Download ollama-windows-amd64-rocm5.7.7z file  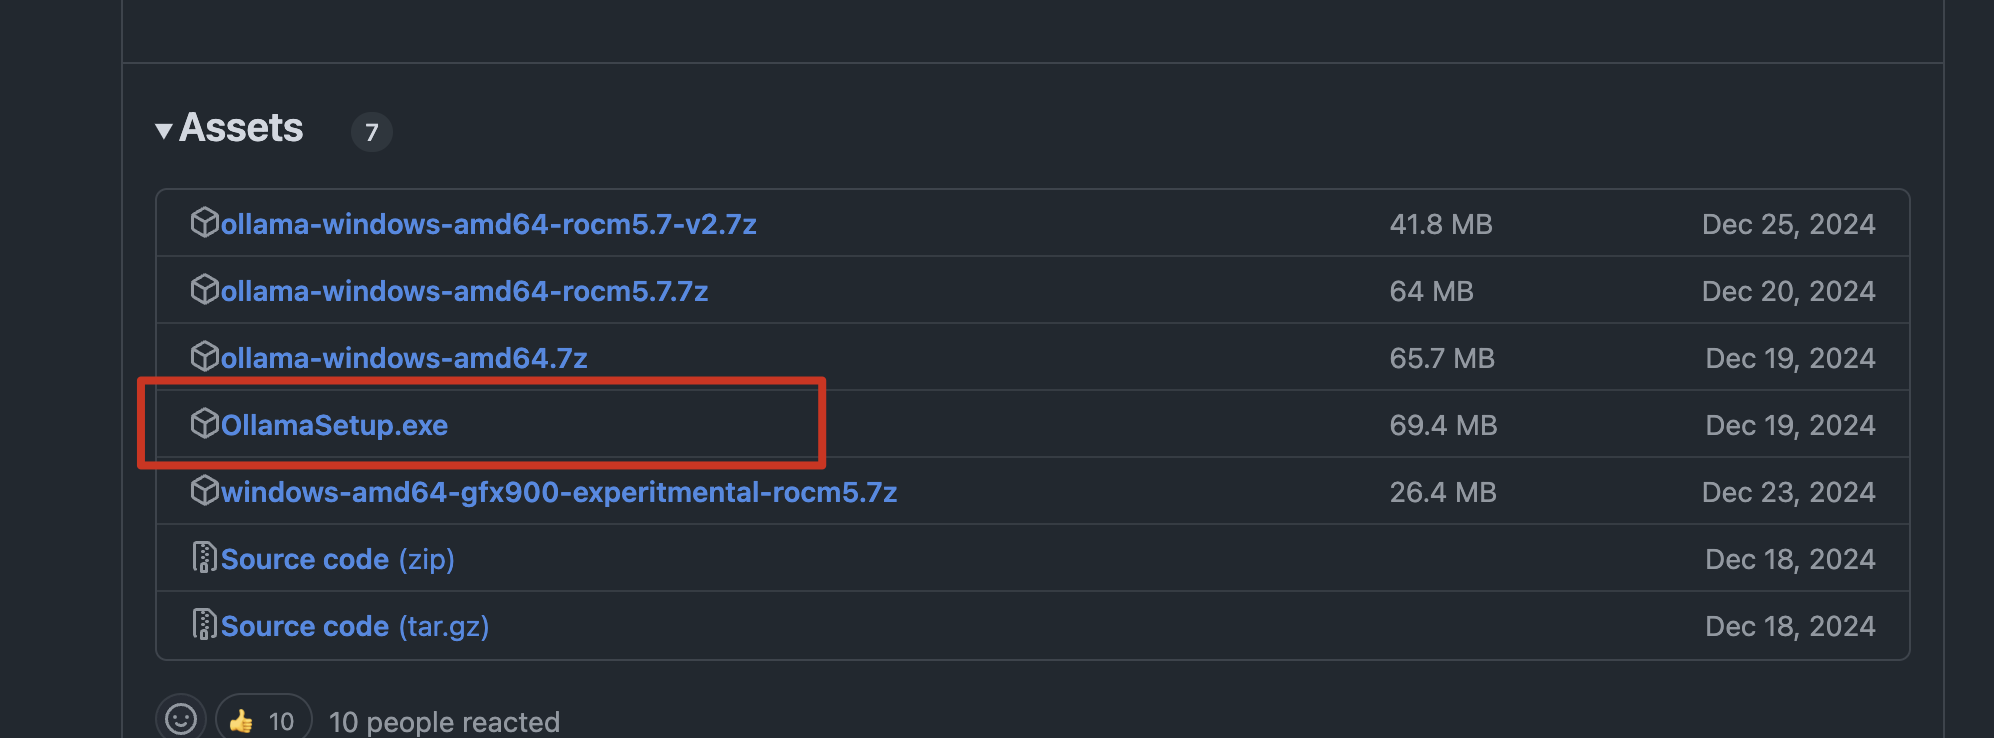pos(464,291)
